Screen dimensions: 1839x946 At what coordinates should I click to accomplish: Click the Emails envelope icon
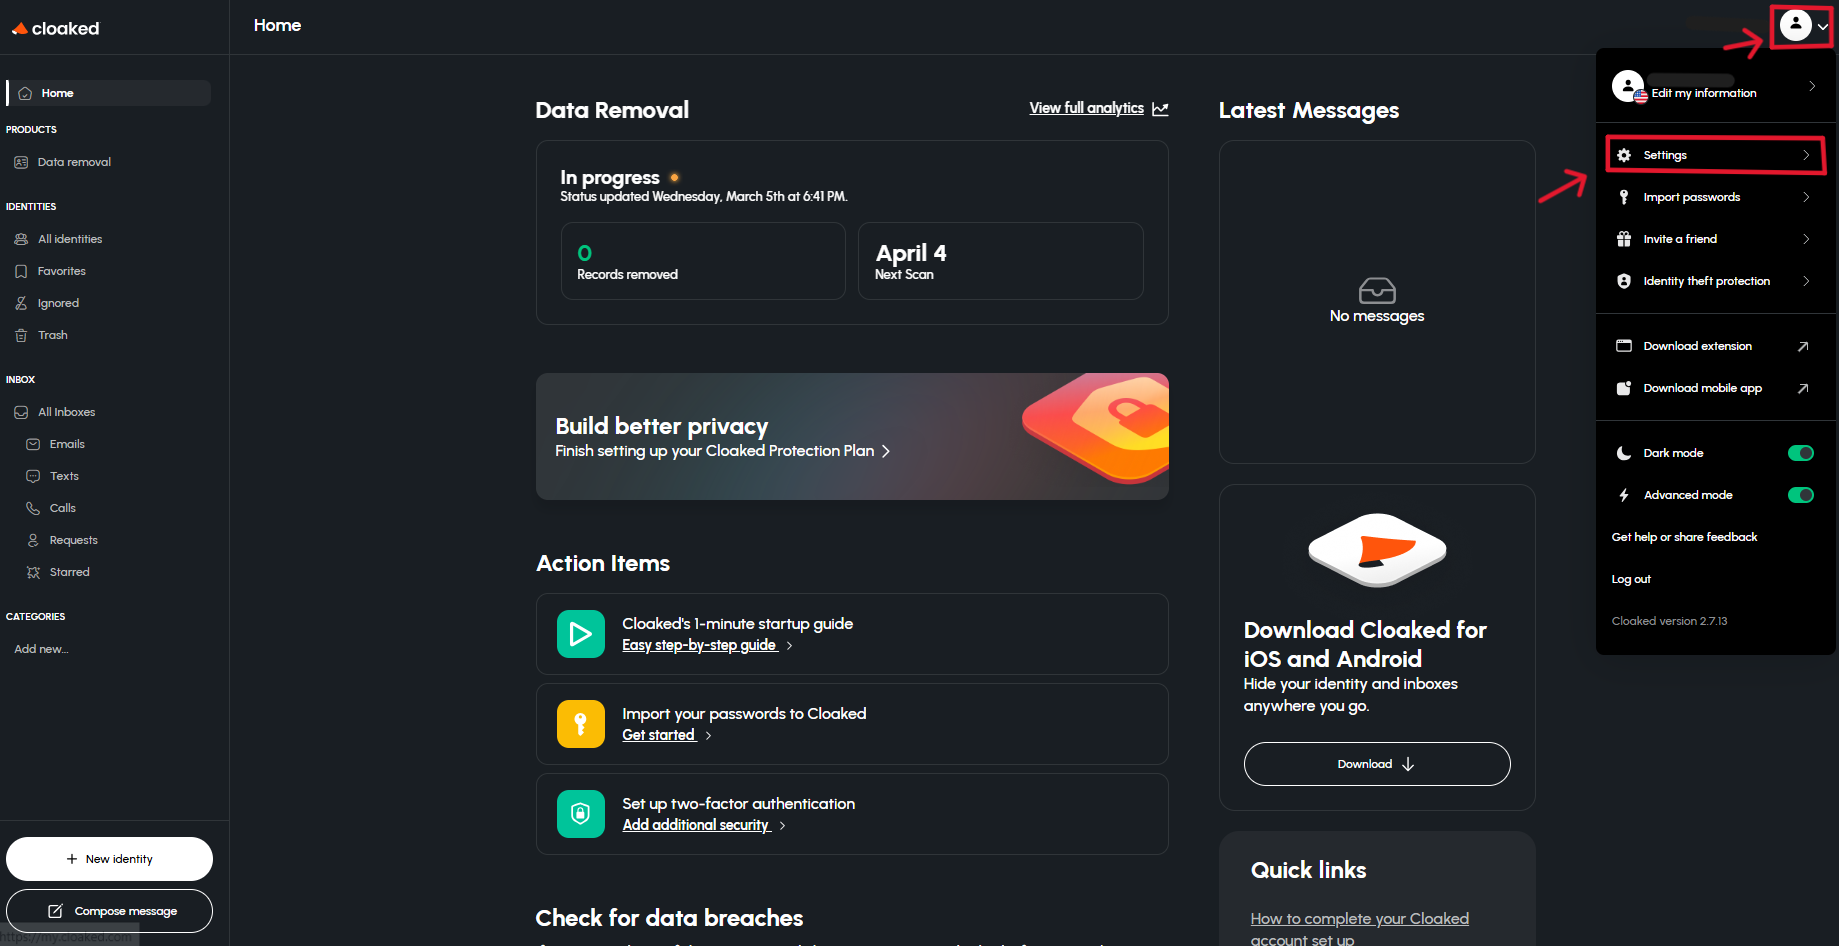pos(33,444)
